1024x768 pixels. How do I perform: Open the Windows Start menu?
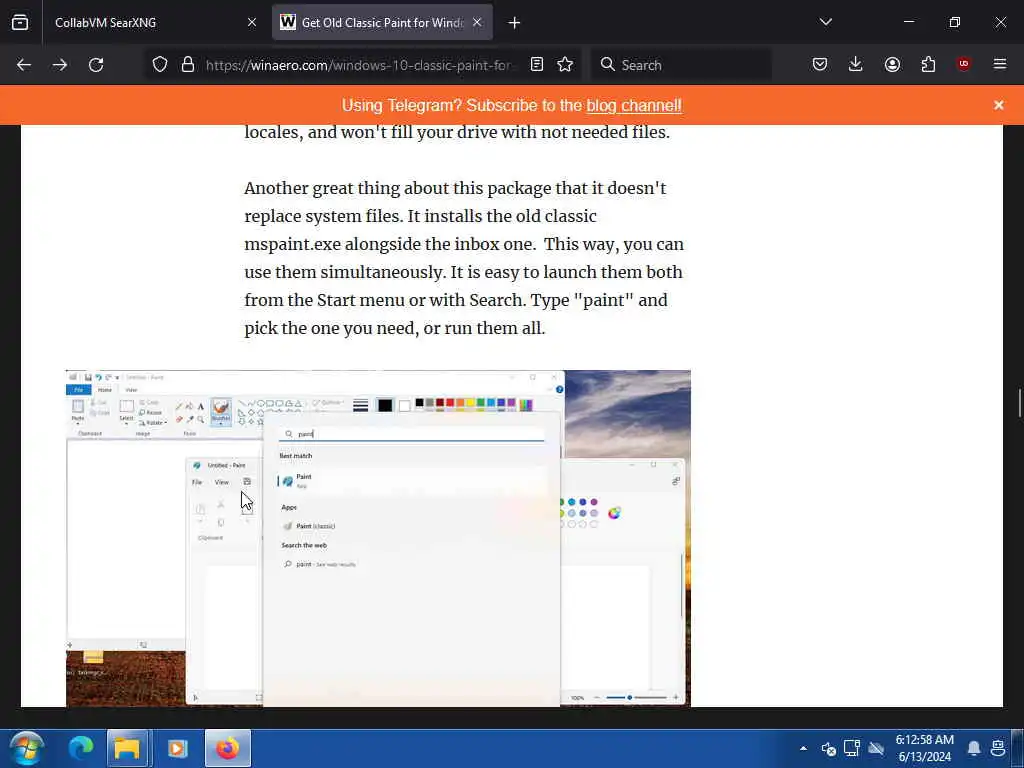pyautogui.click(x=26, y=748)
